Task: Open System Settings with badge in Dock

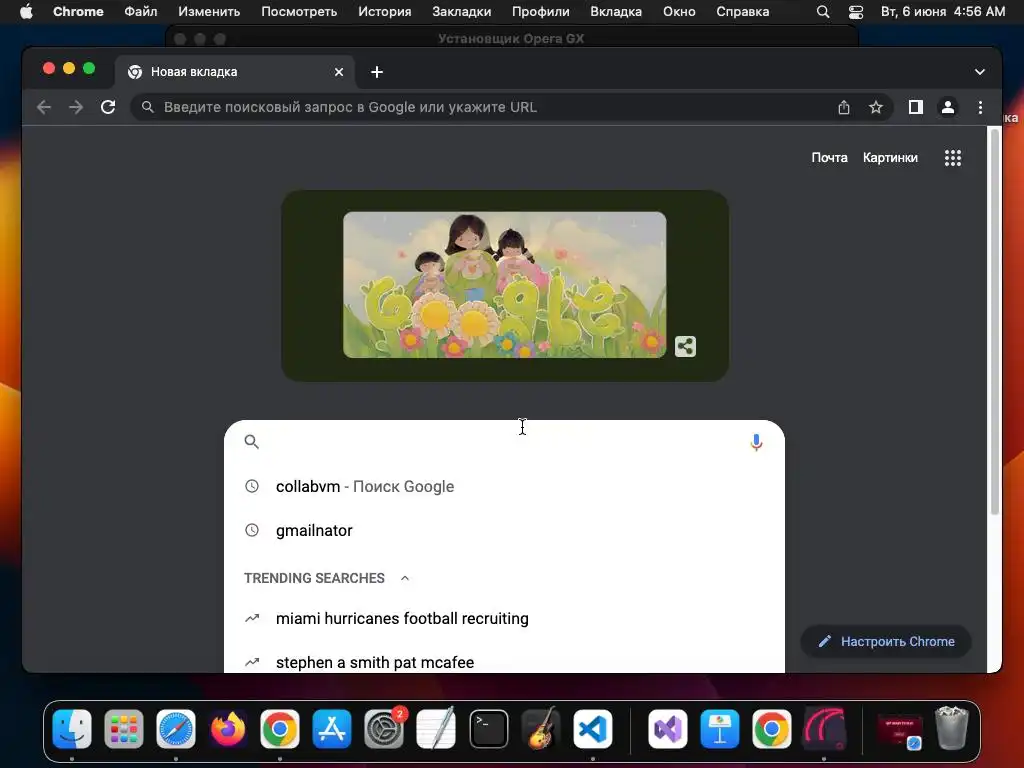Action: (384, 728)
